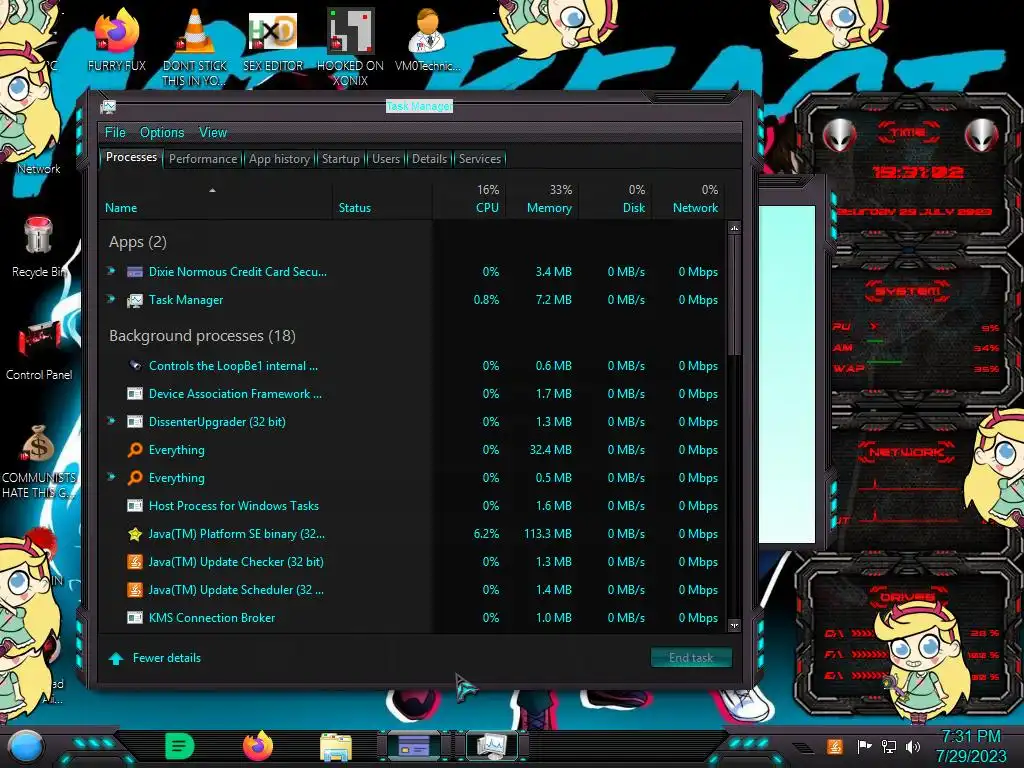The image size is (1024, 768).
Task: Click the Java Update Scheduler icon
Action: click(x=135, y=590)
